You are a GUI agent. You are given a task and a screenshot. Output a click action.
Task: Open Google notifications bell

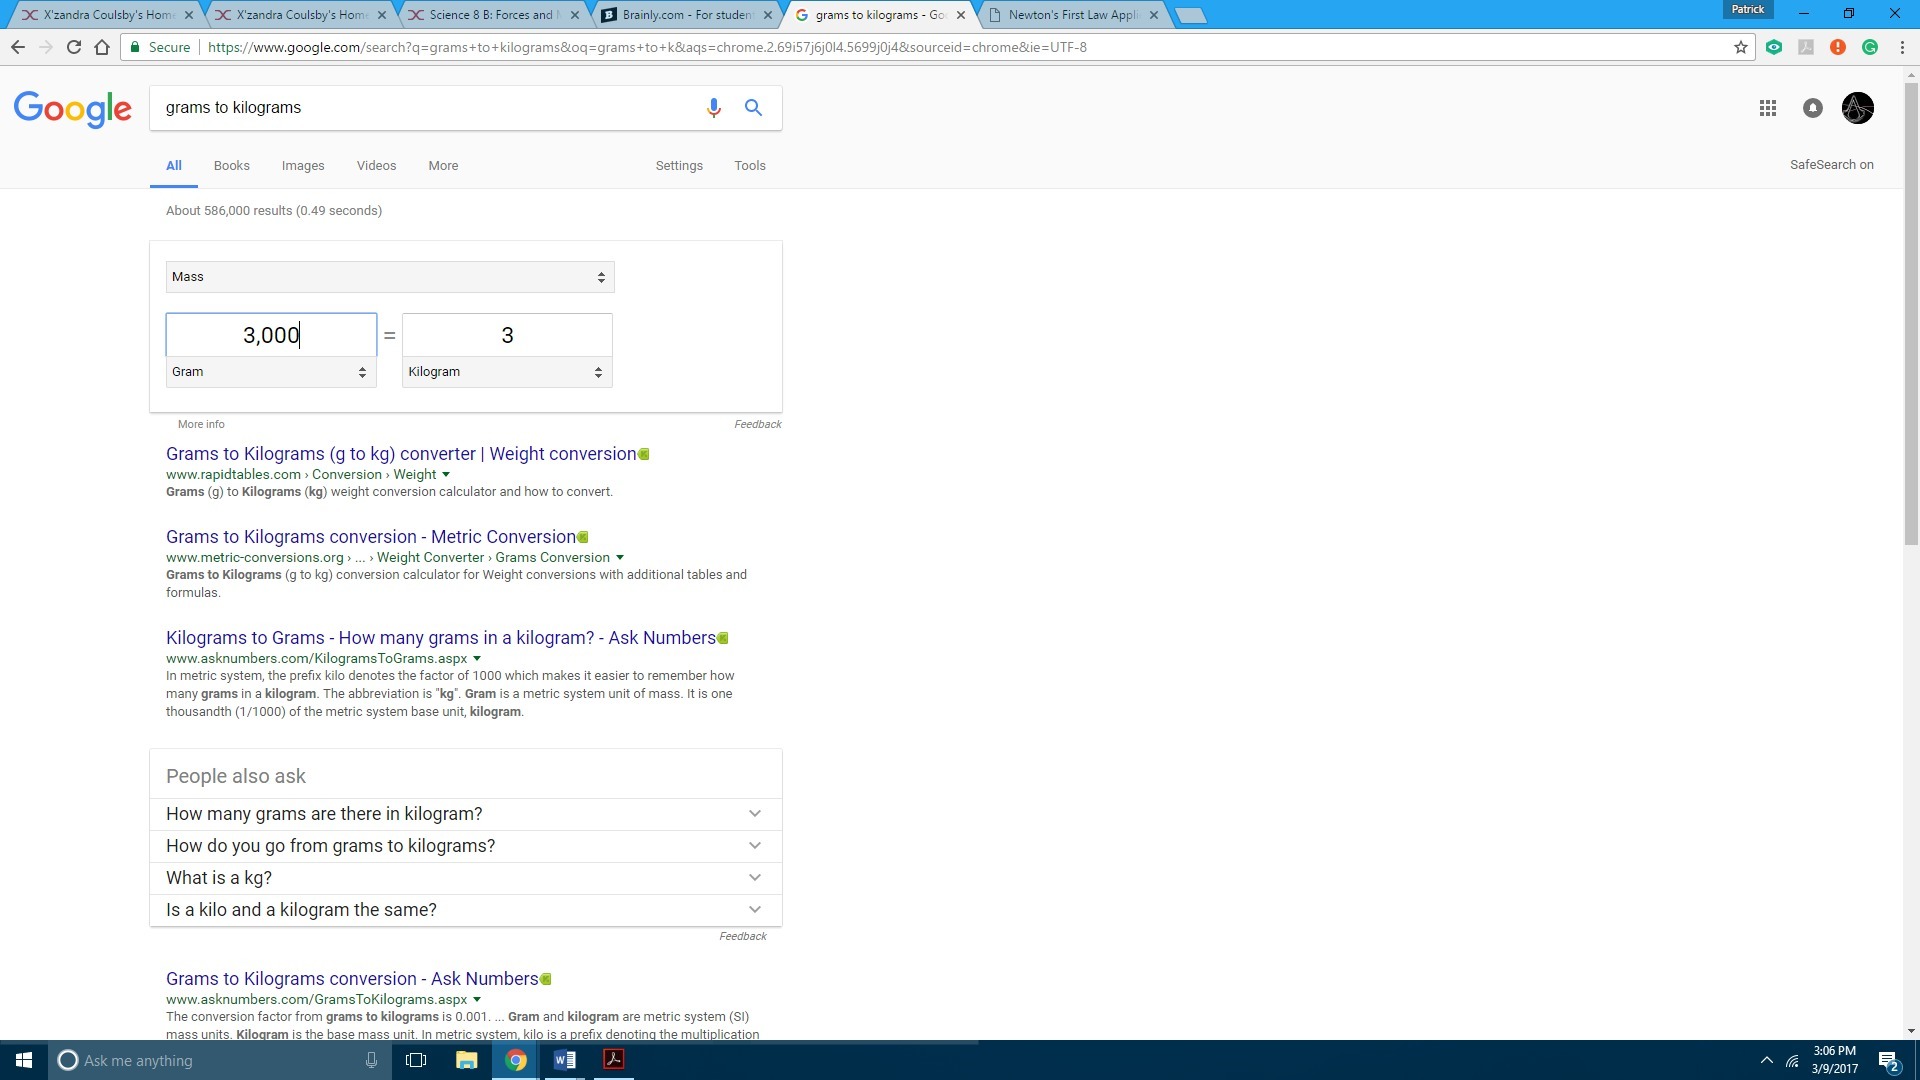tap(1812, 108)
